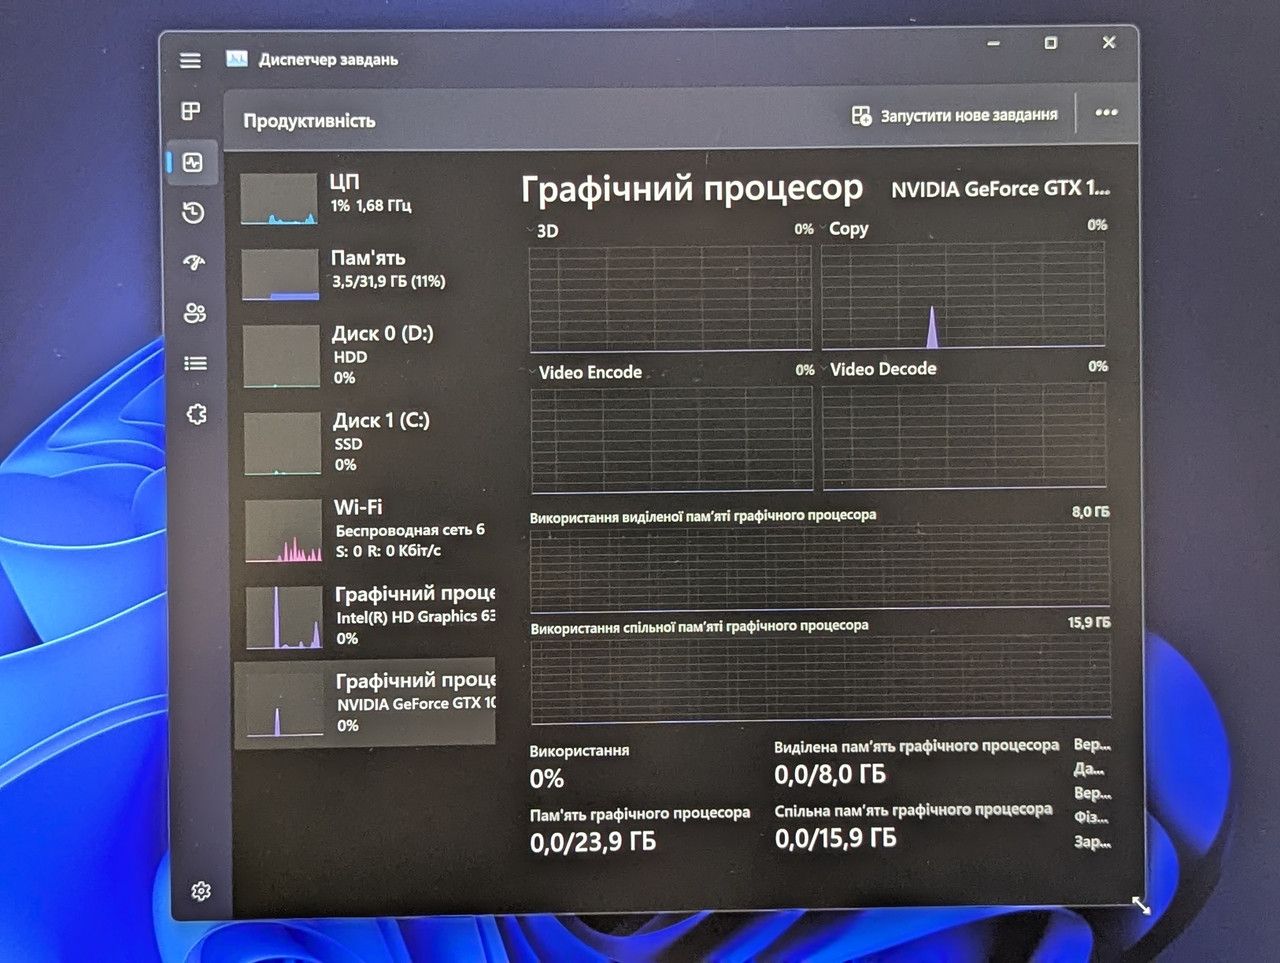Click Спільна пам'ять графічного процесора label

click(x=913, y=810)
